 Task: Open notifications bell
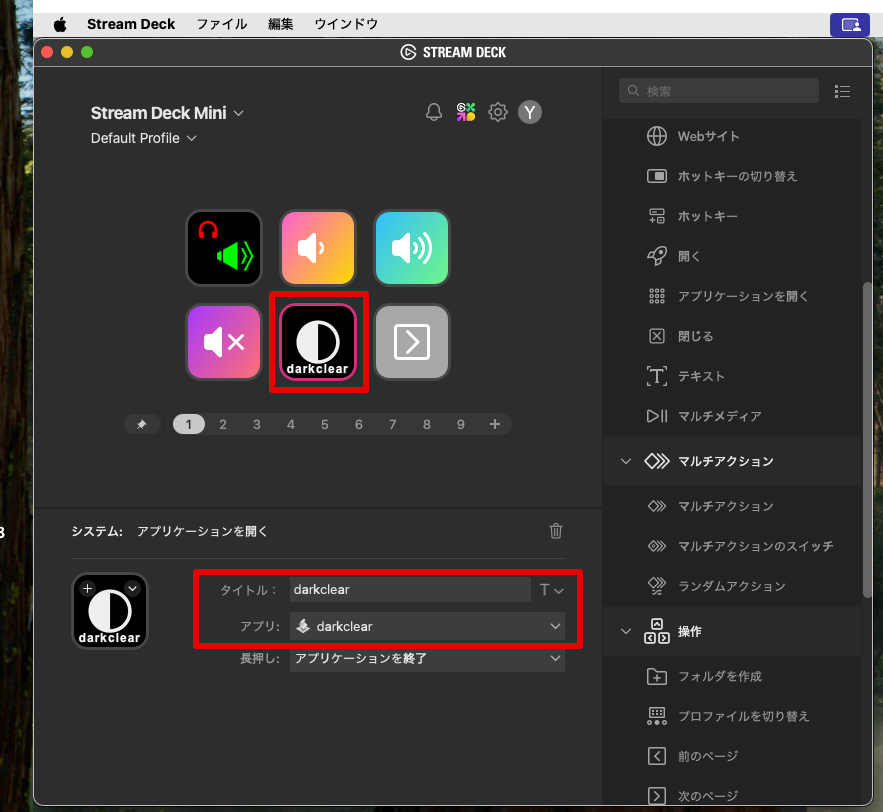point(434,112)
